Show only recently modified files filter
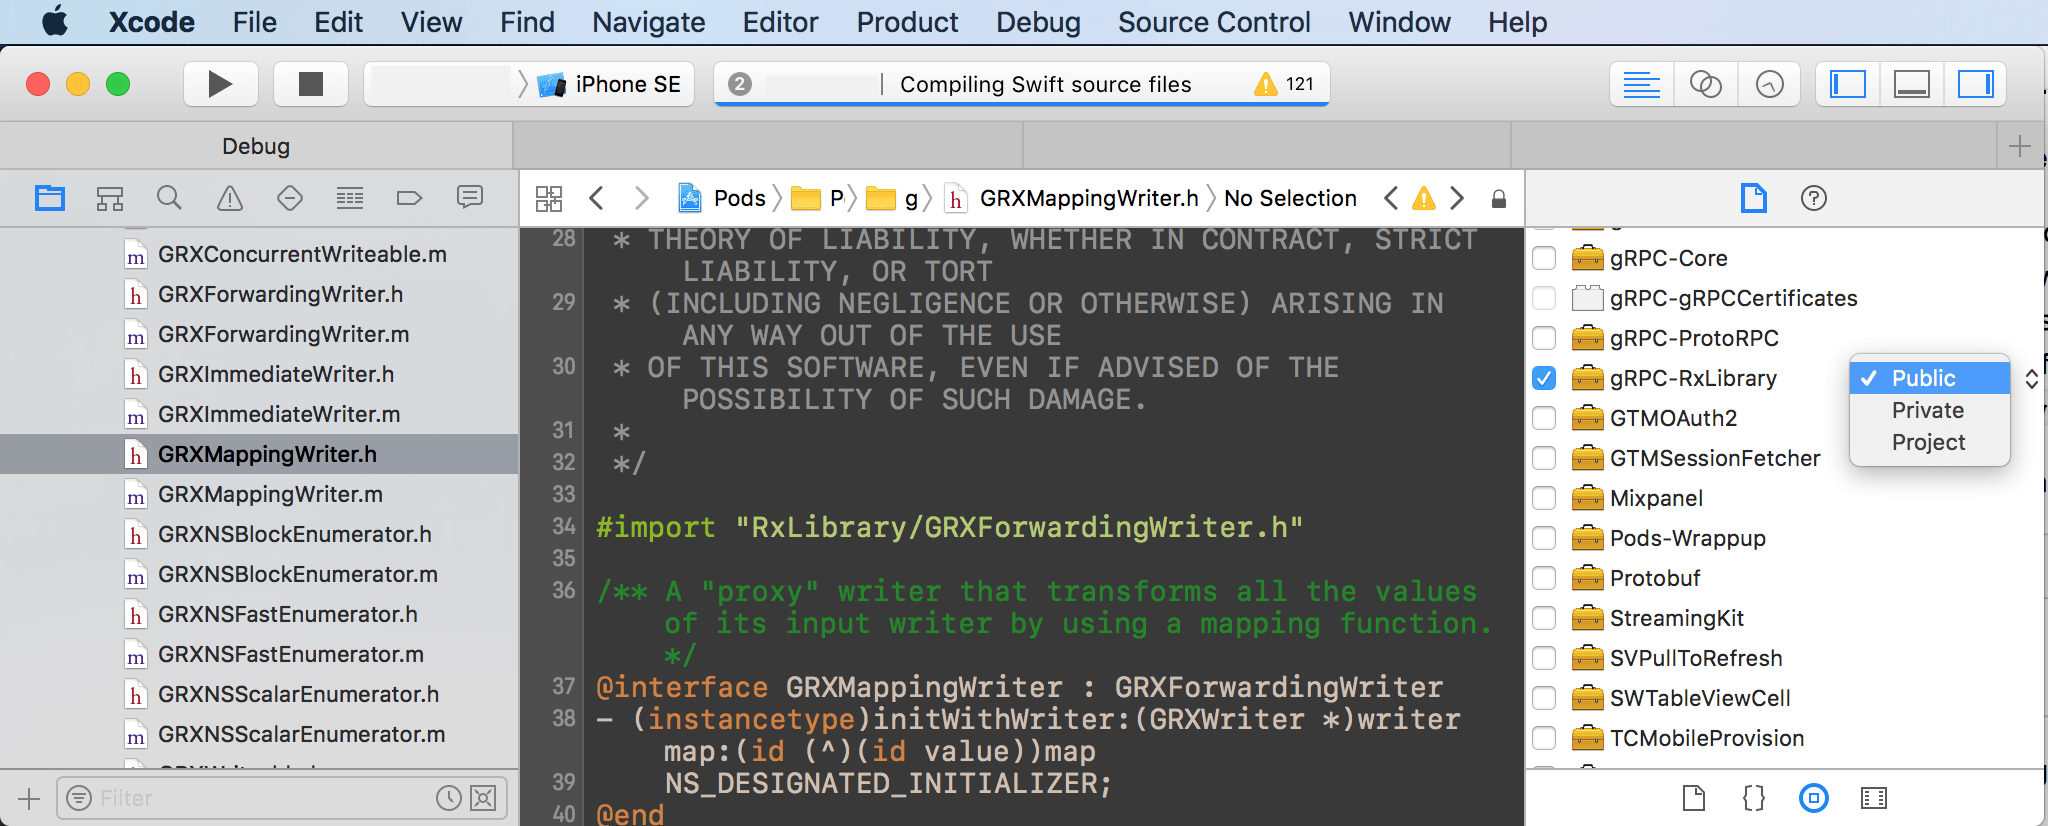This screenshot has height=826, width=2048. 449,798
